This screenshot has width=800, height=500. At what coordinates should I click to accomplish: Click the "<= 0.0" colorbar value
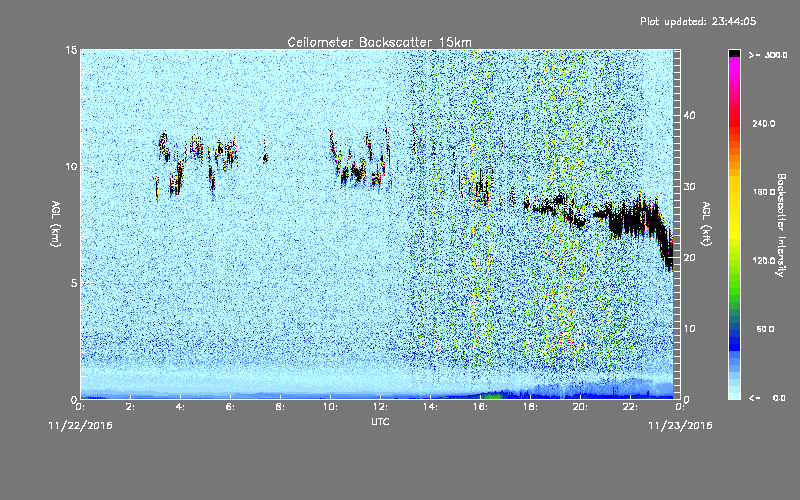click(x=768, y=397)
